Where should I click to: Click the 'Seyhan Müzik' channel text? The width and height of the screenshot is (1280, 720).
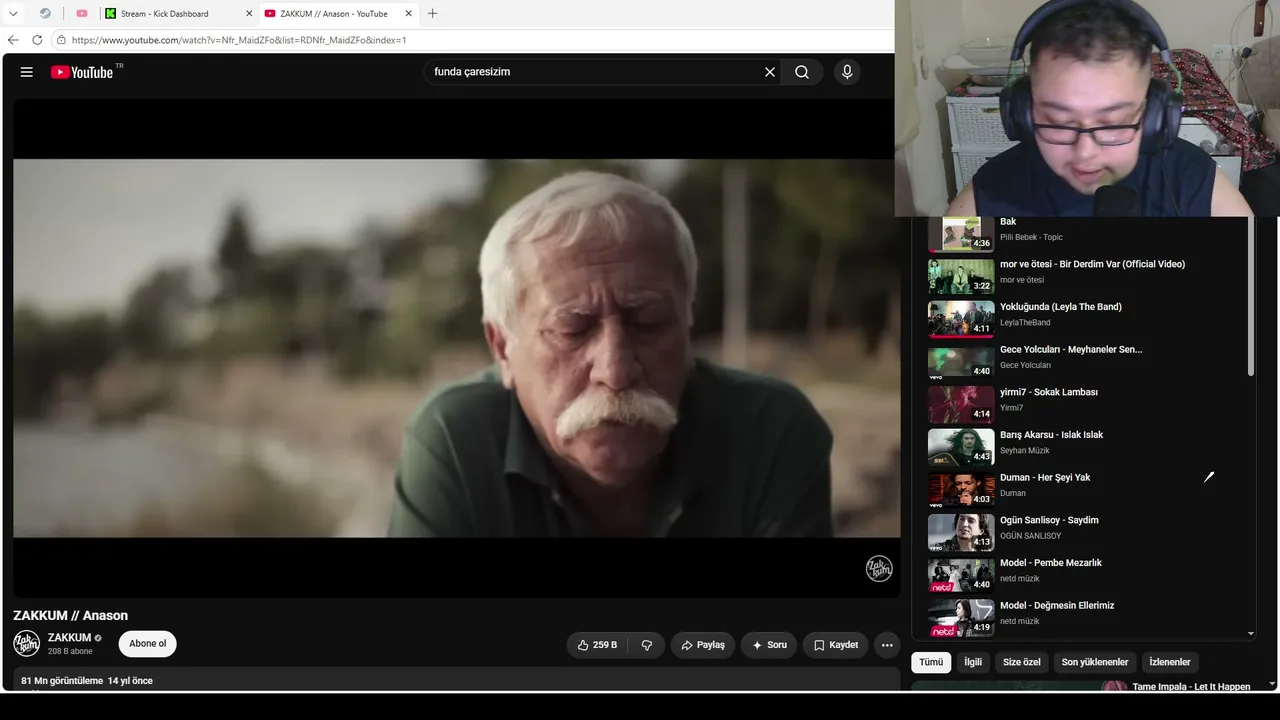1025,451
